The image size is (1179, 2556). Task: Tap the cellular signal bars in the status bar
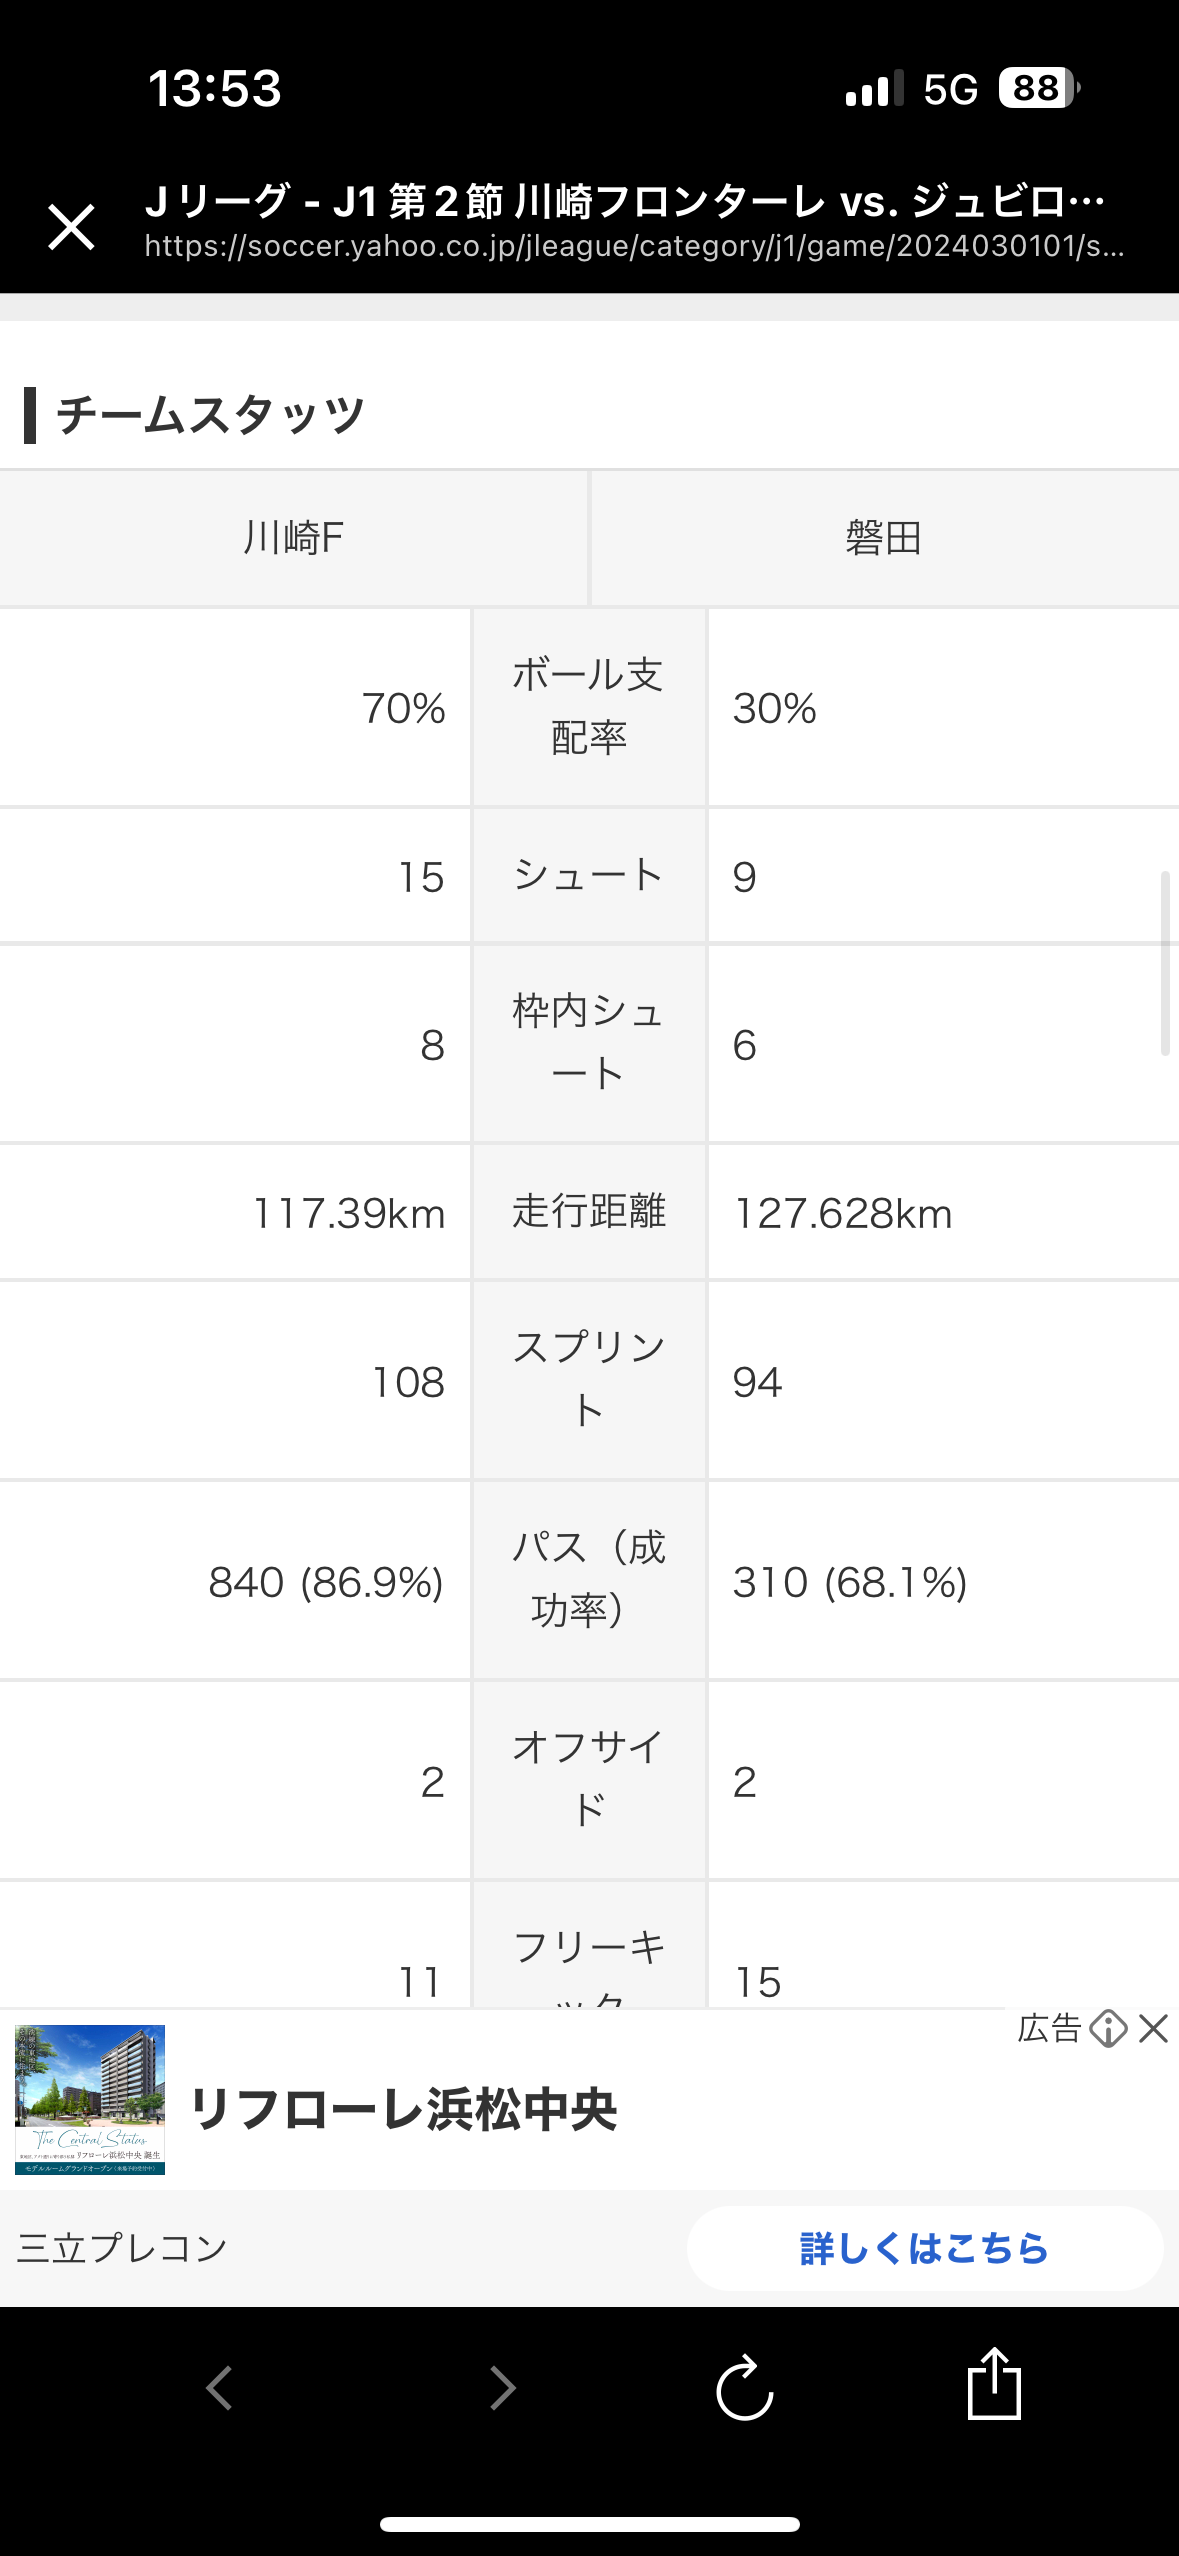(874, 88)
